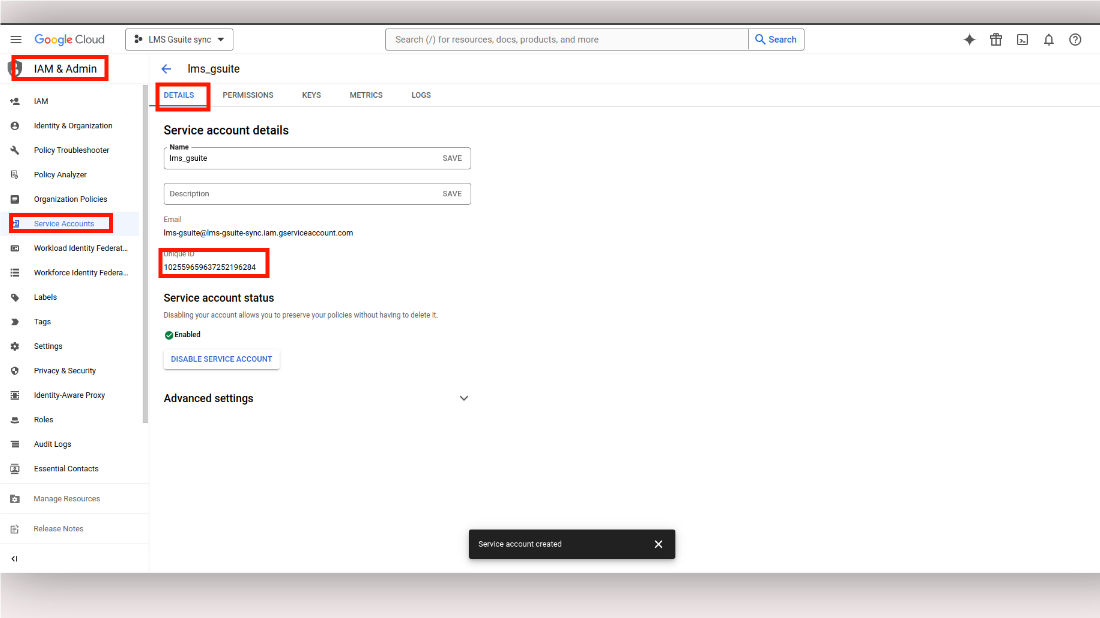1100x618 pixels.
Task: Collapse the left navigation panel
Action: pos(14,559)
